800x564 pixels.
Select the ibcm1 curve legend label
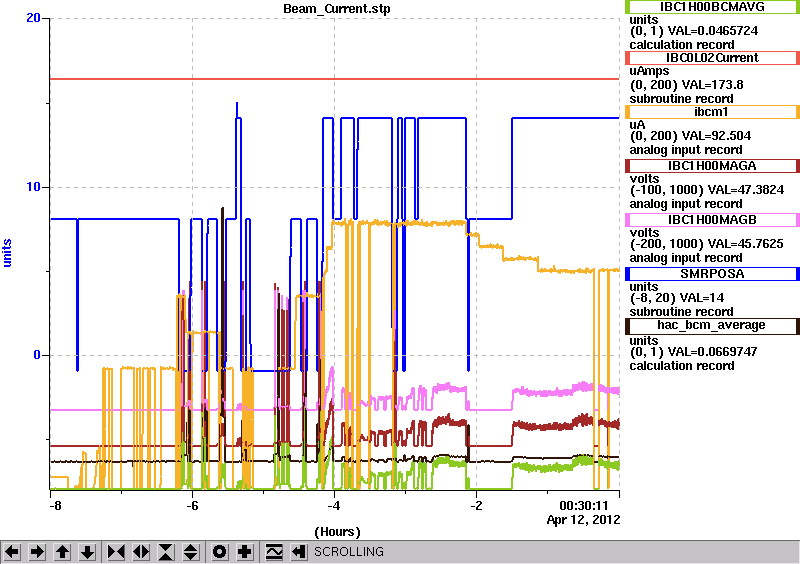point(712,112)
